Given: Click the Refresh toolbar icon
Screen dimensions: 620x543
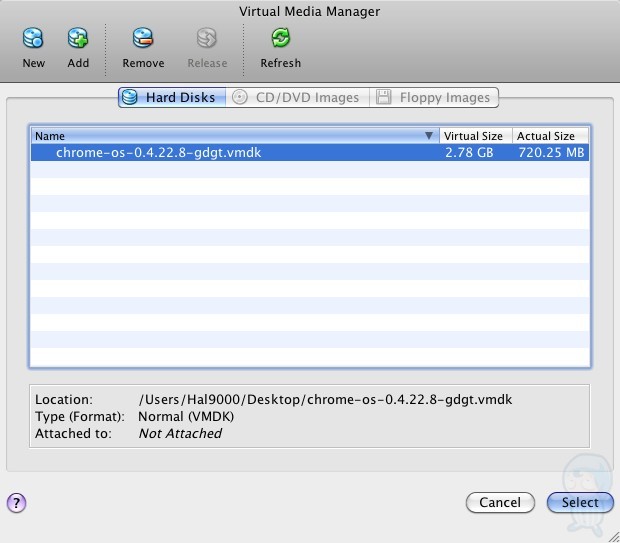Looking at the screenshot, I should point(280,39).
